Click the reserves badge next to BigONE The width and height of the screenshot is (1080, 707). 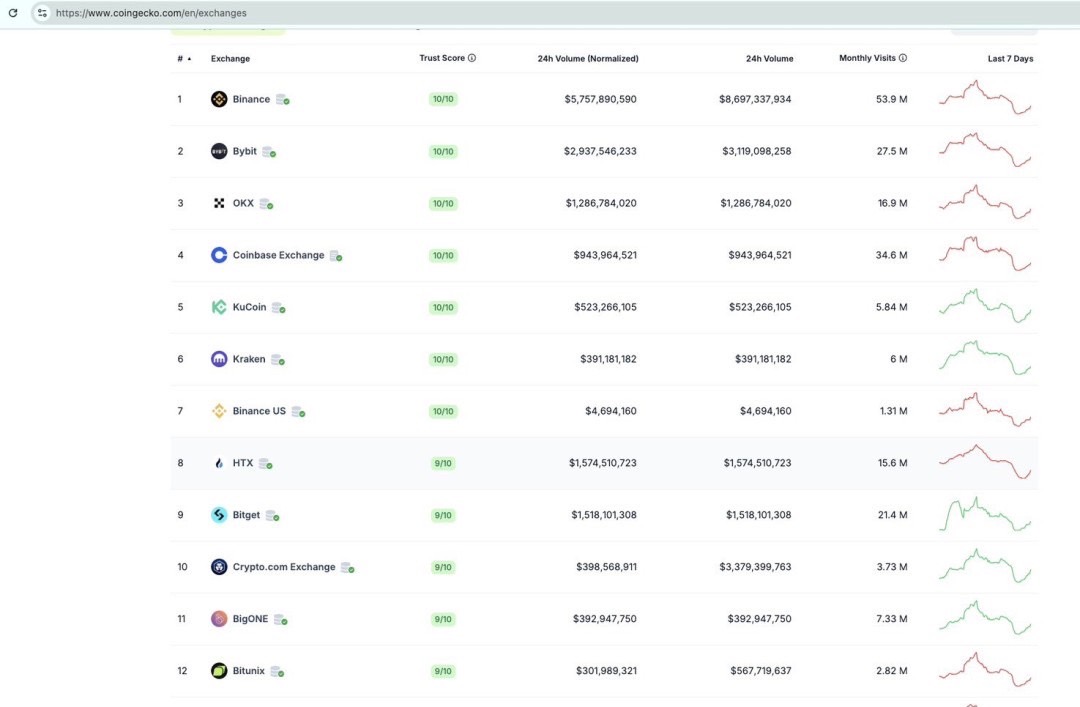click(x=280, y=619)
